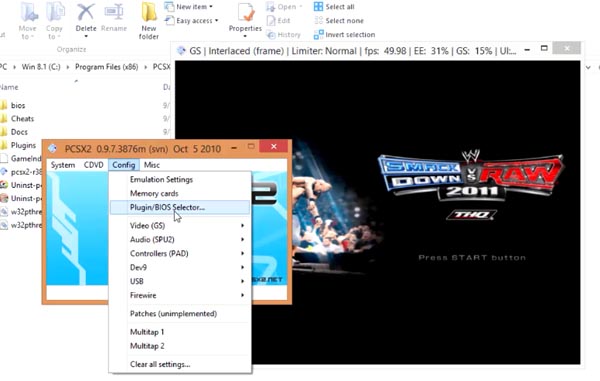The image size is (600, 381).
Task: Select Plugin/BIOS Selector... menu entry
Action: click(181, 207)
